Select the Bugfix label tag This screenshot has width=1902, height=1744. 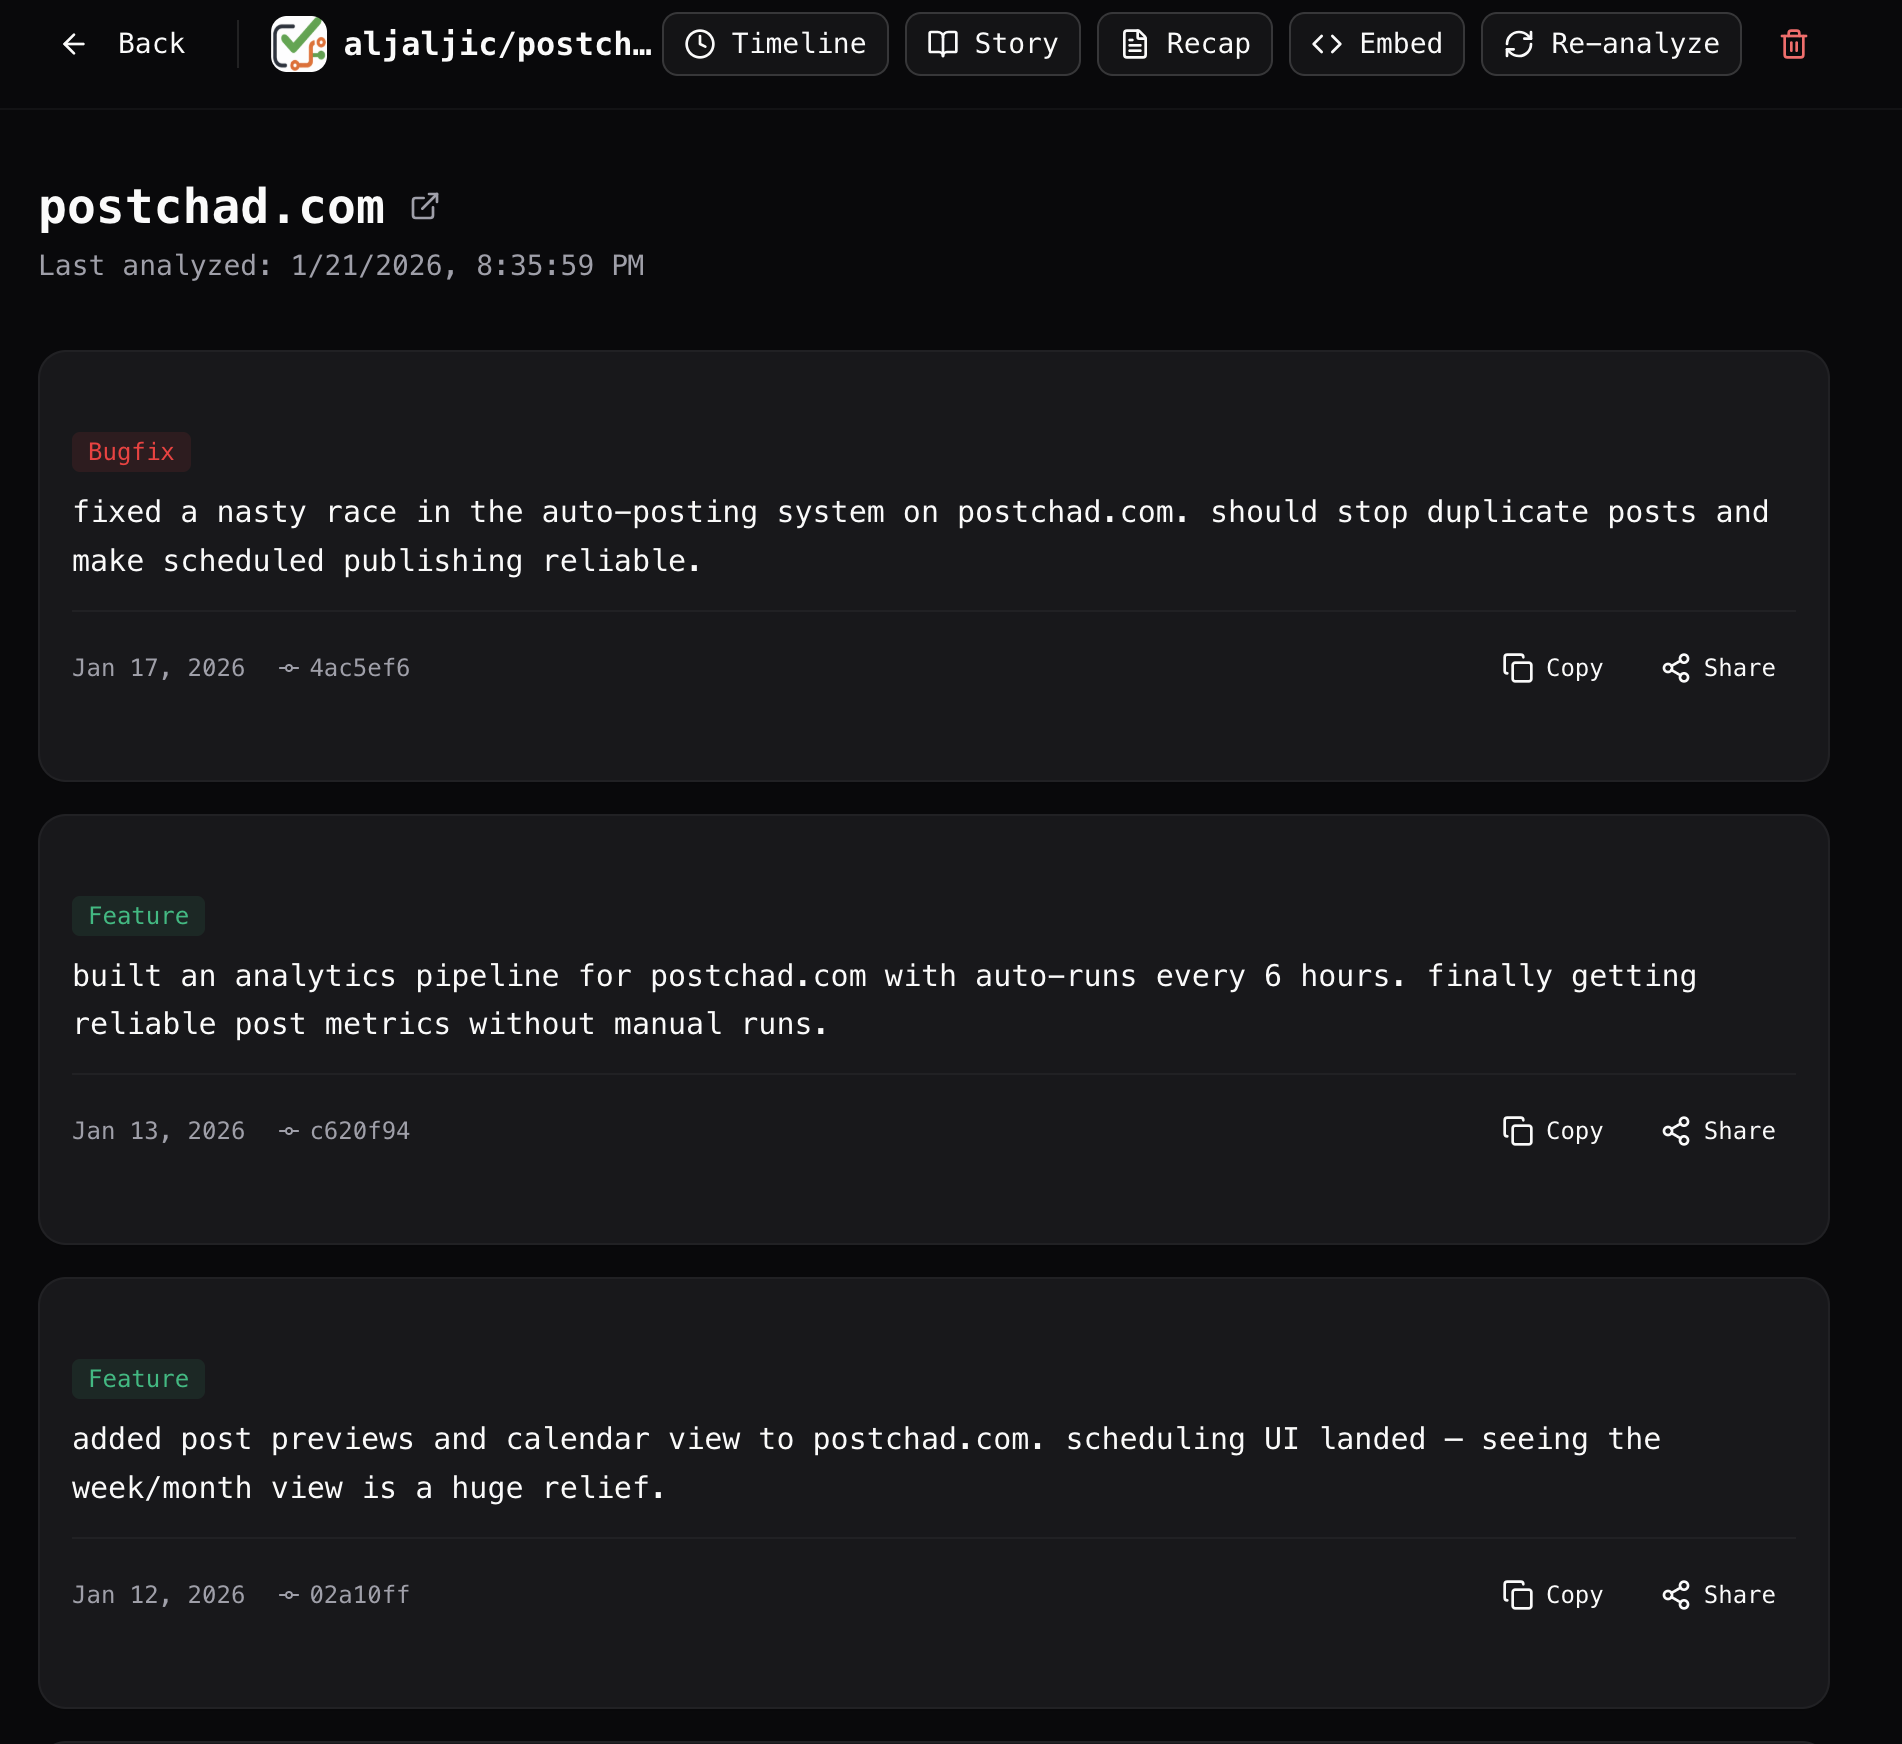point(131,451)
